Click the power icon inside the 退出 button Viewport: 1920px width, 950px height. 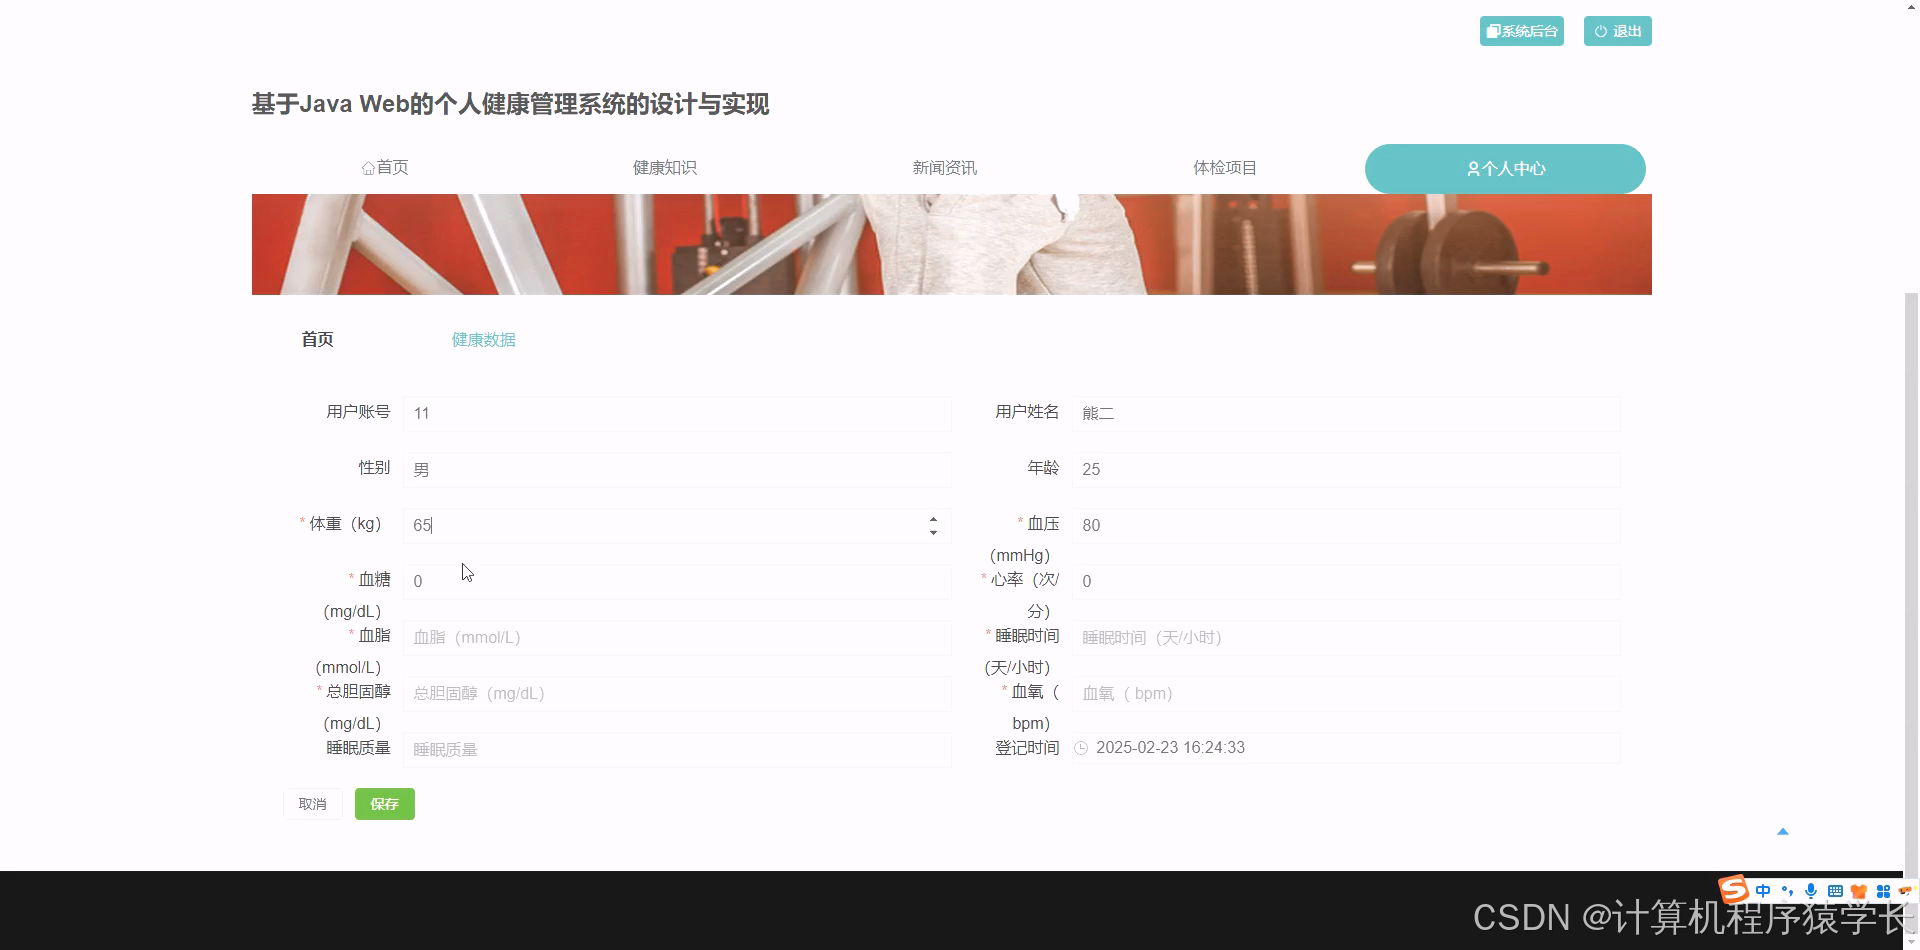coord(1602,31)
